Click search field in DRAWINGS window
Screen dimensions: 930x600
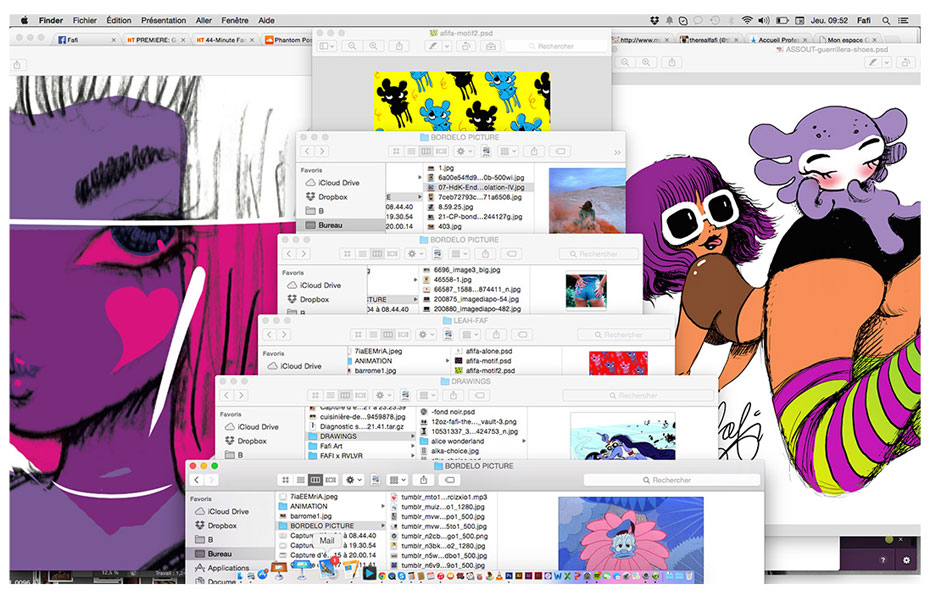coord(638,395)
